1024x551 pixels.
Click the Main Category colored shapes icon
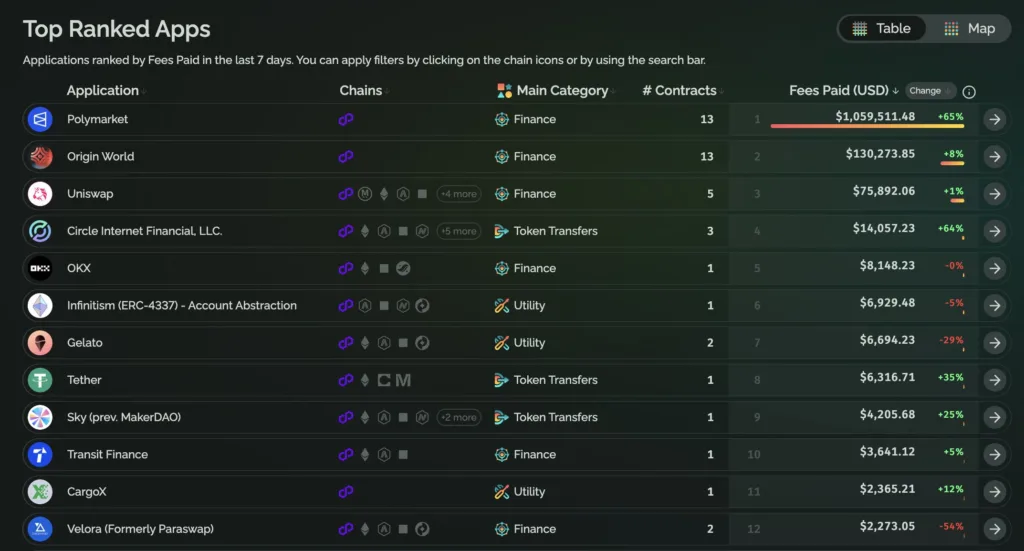[504, 91]
